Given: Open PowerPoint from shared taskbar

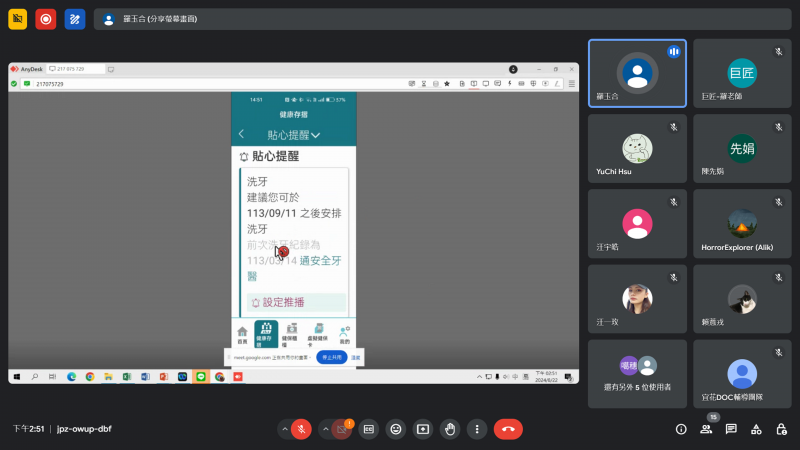Looking at the screenshot, I should pos(164,377).
